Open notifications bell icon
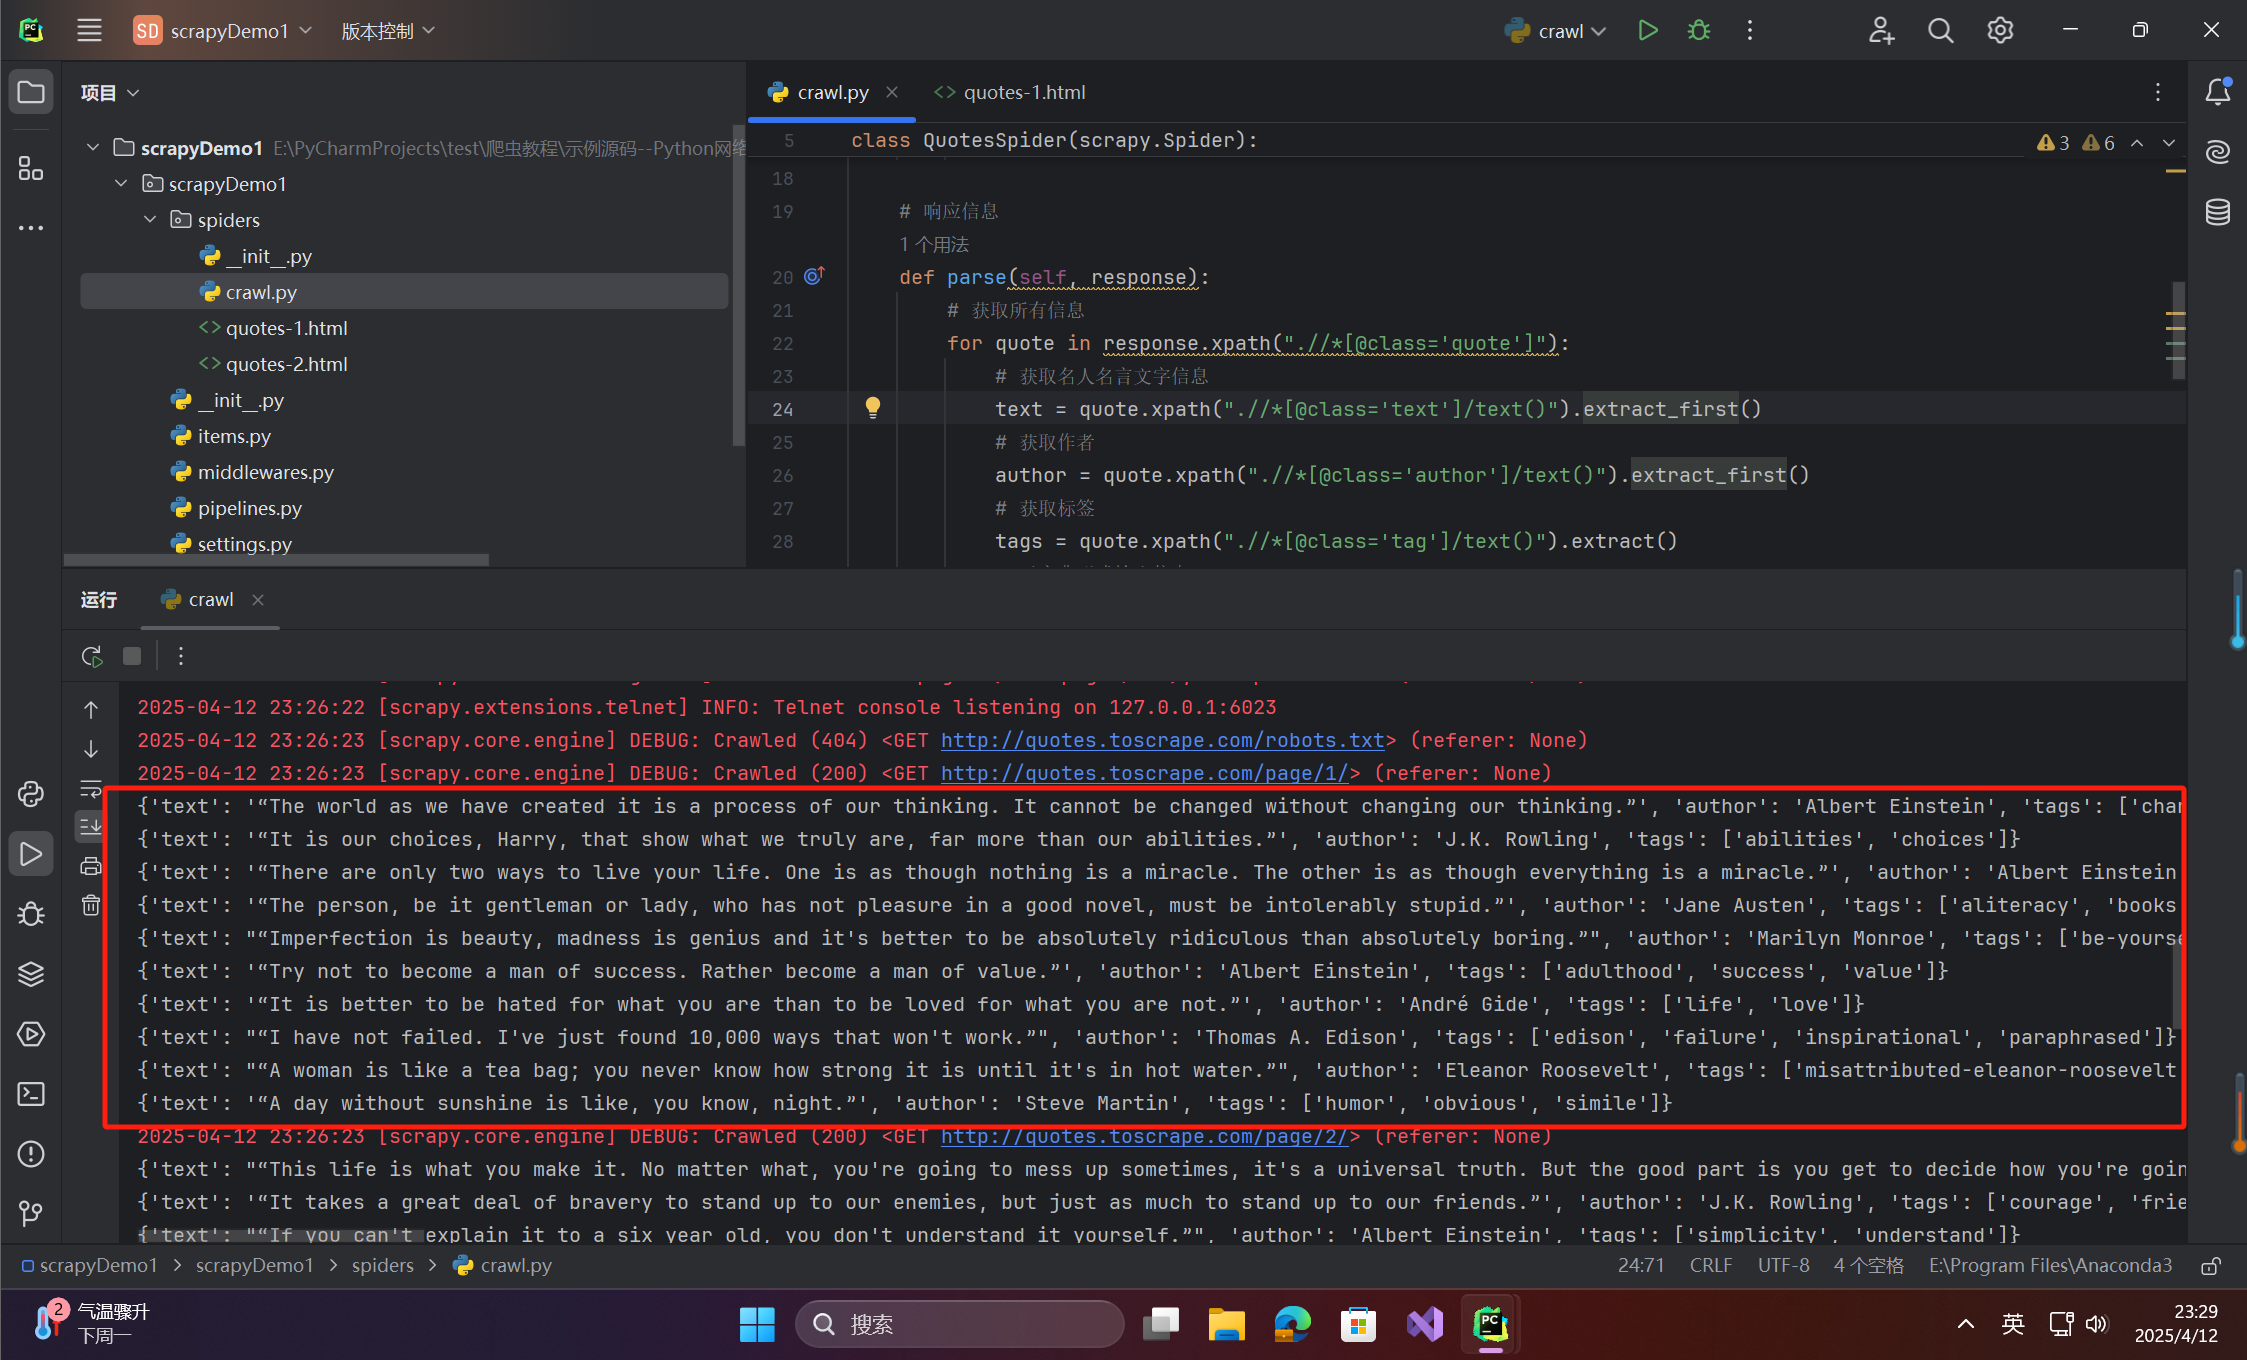 [2217, 92]
